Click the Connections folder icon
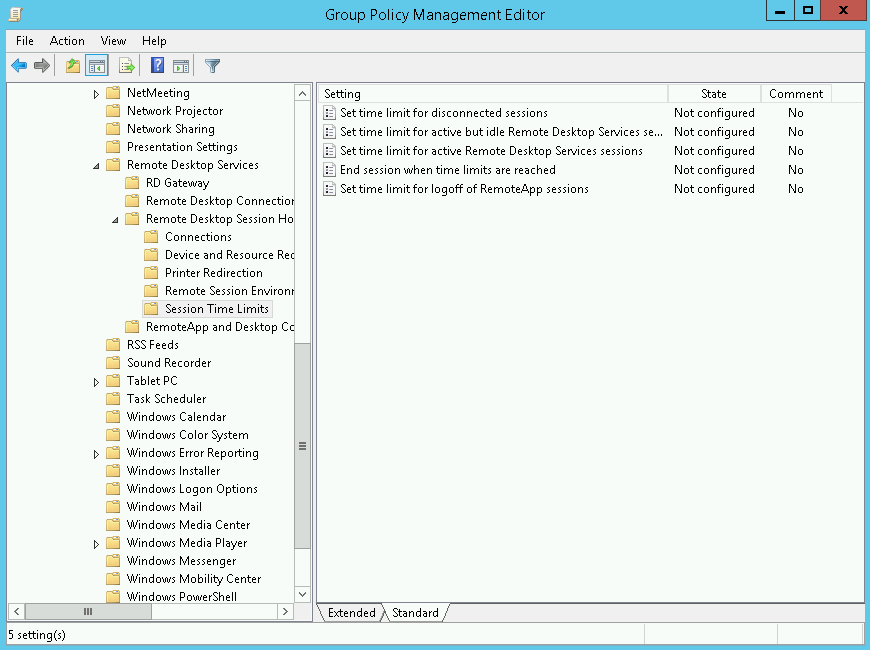 (x=151, y=237)
